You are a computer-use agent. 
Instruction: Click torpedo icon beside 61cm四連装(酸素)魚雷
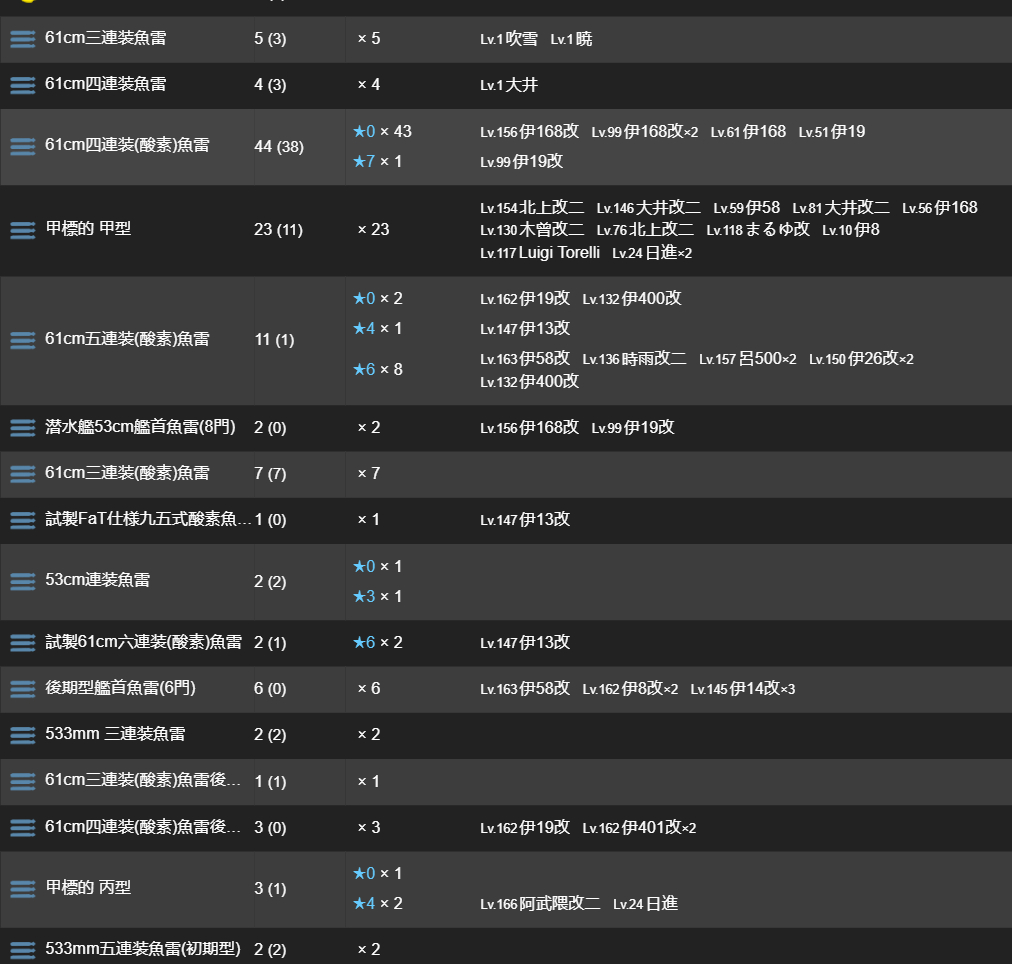point(23,146)
